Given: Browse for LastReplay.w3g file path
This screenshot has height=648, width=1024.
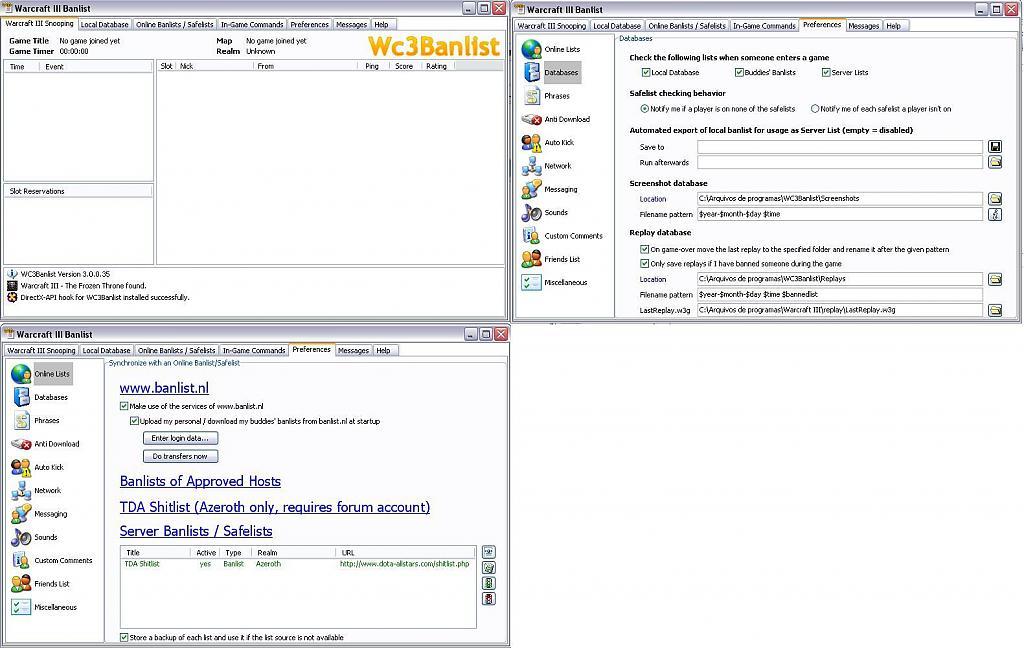Looking at the screenshot, I should click(995, 310).
